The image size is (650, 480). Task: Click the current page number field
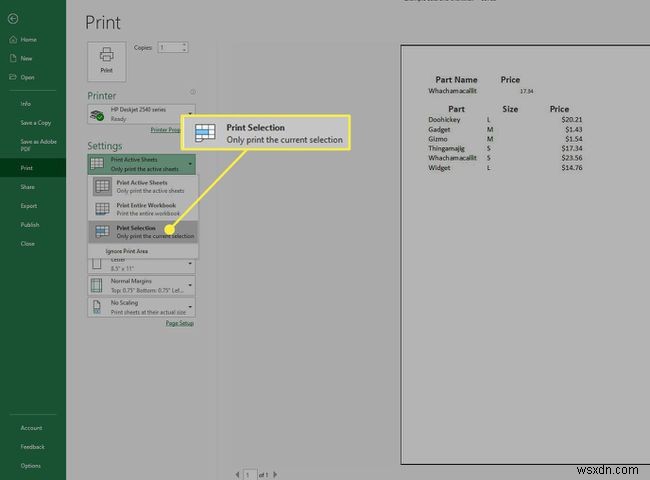point(250,475)
